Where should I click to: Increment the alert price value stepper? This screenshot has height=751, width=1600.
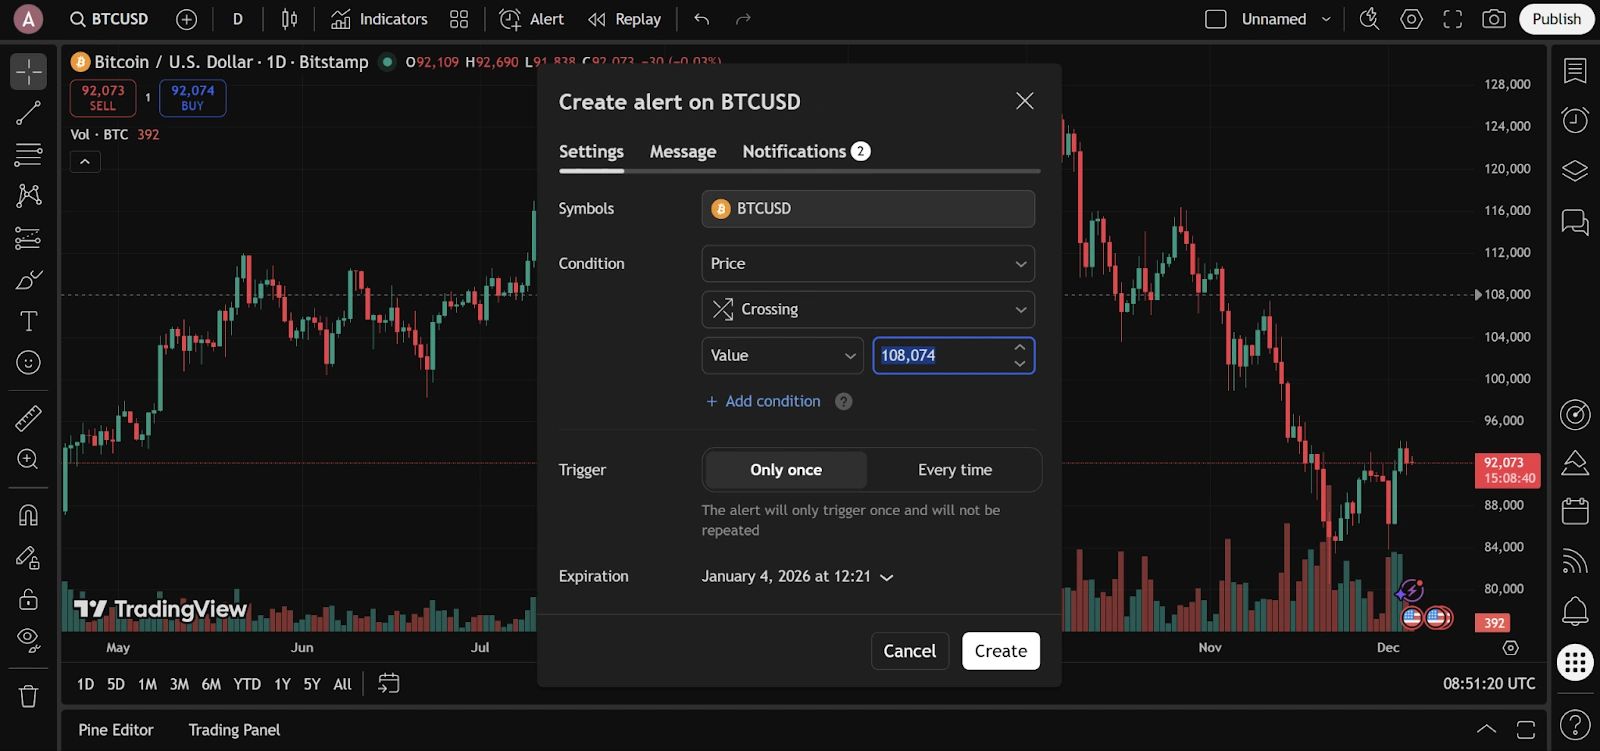[1019, 348]
